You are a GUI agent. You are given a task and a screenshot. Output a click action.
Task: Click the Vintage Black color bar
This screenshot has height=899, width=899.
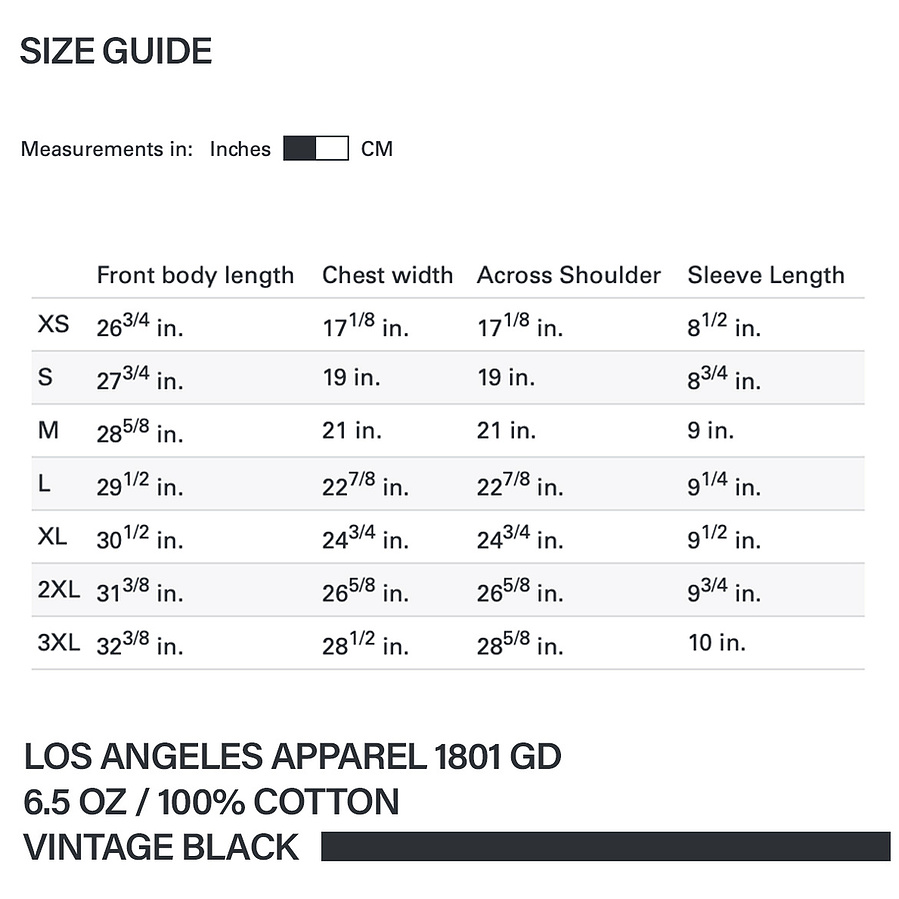coord(605,846)
